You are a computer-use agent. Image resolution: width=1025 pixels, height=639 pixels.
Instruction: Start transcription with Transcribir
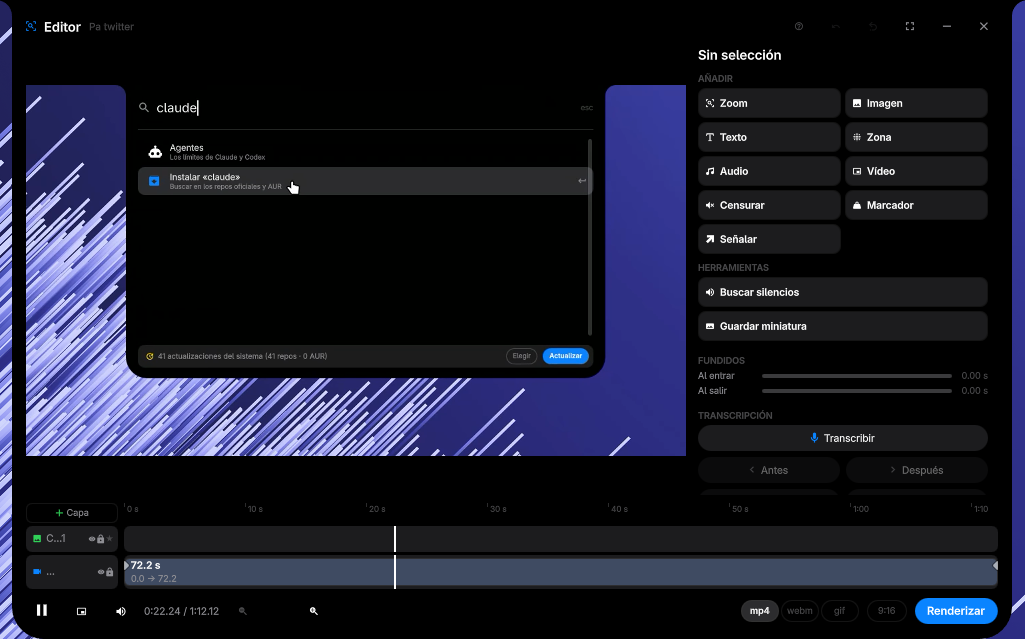[x=843, y=438]
